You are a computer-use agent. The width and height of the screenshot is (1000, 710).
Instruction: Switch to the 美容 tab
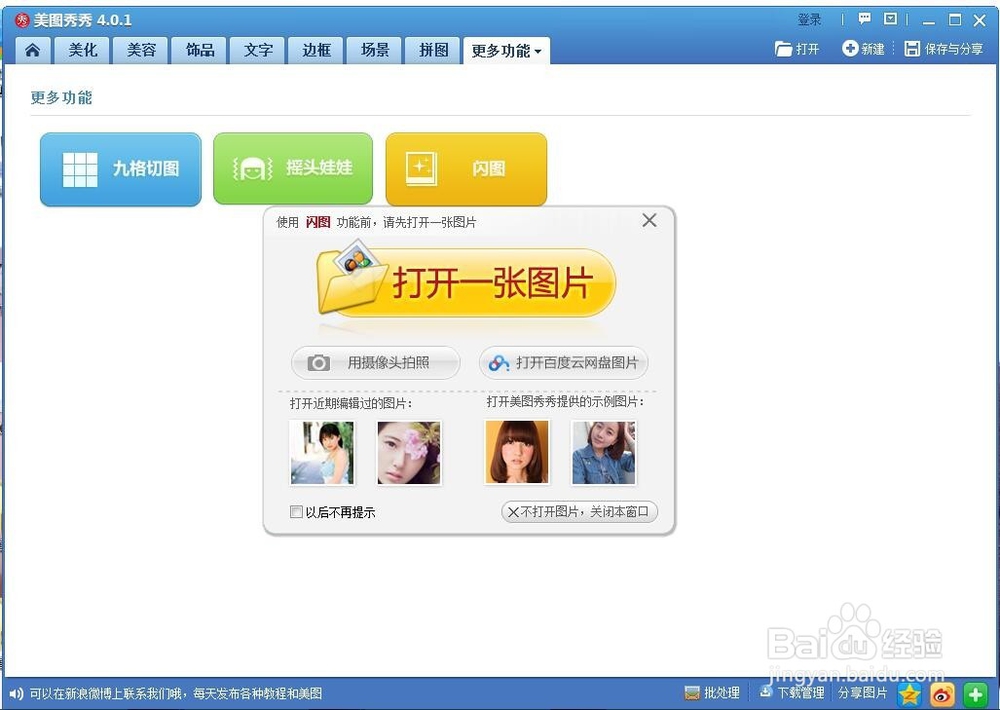141,50
